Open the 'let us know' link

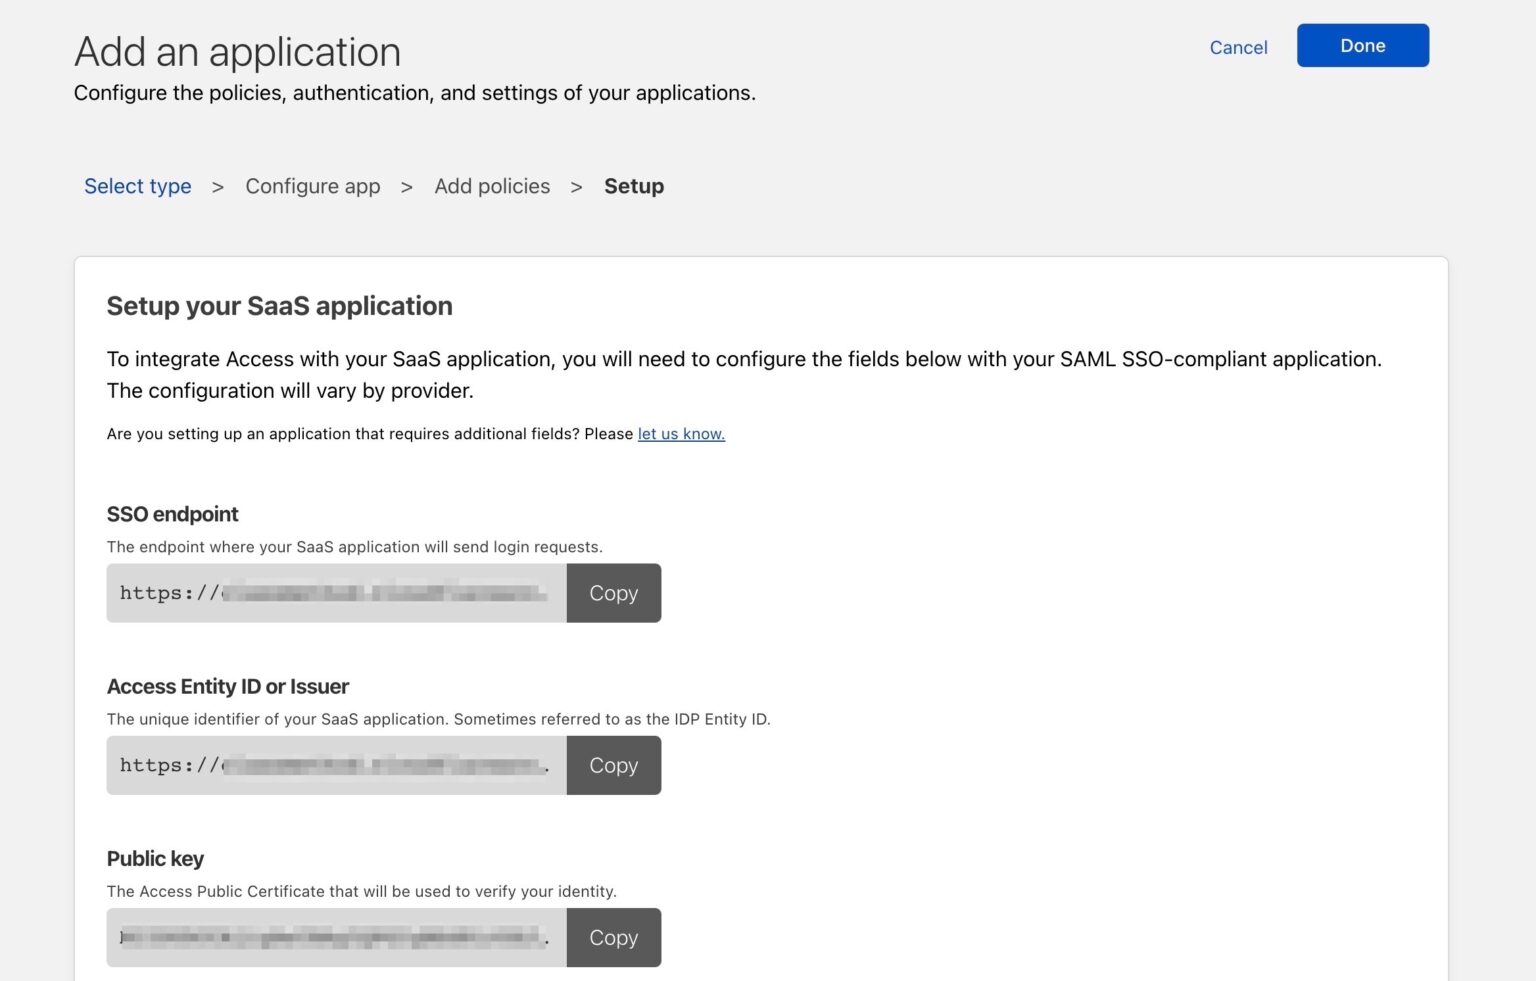681,433
